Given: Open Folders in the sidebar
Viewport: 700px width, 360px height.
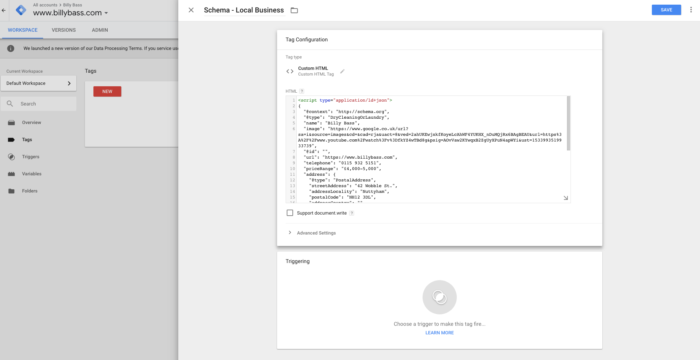Looking at the screenshot, I should point(29,191).
